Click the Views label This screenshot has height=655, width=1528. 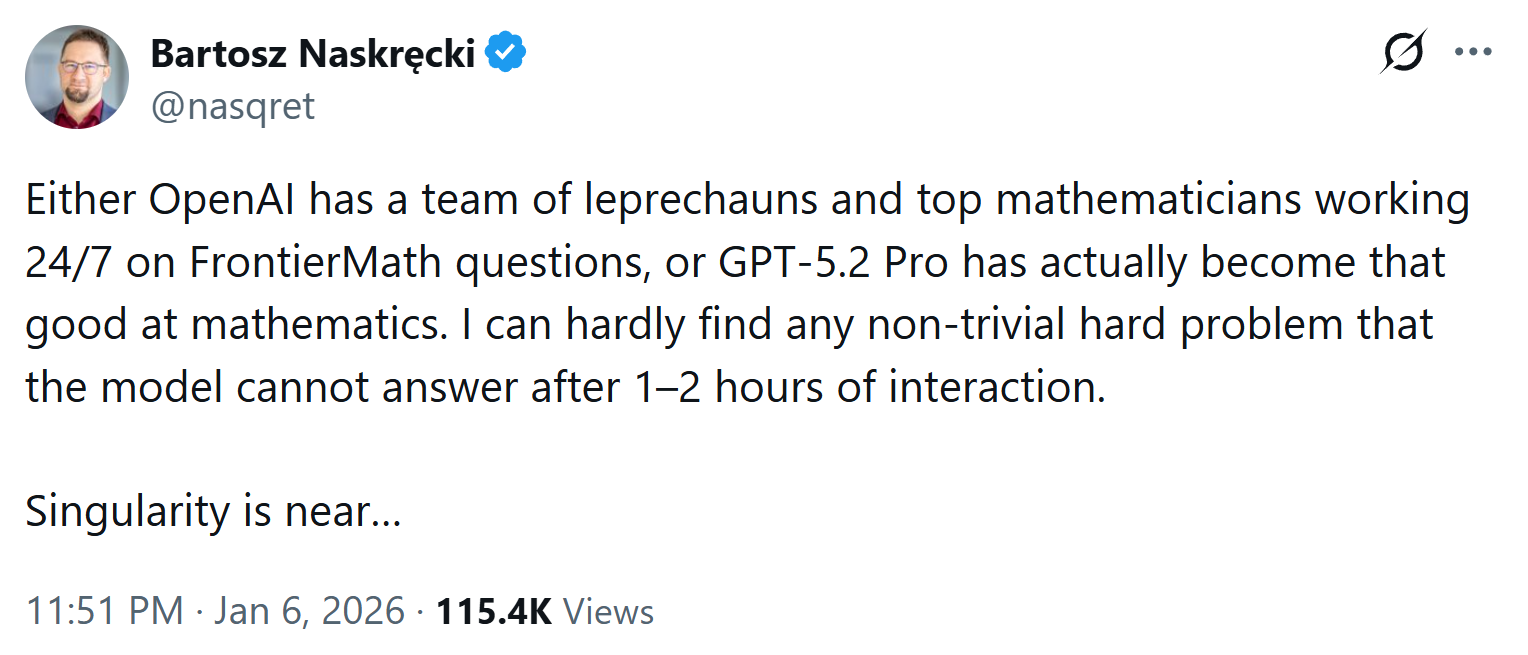pyautogui.click(x=609, y=611)
